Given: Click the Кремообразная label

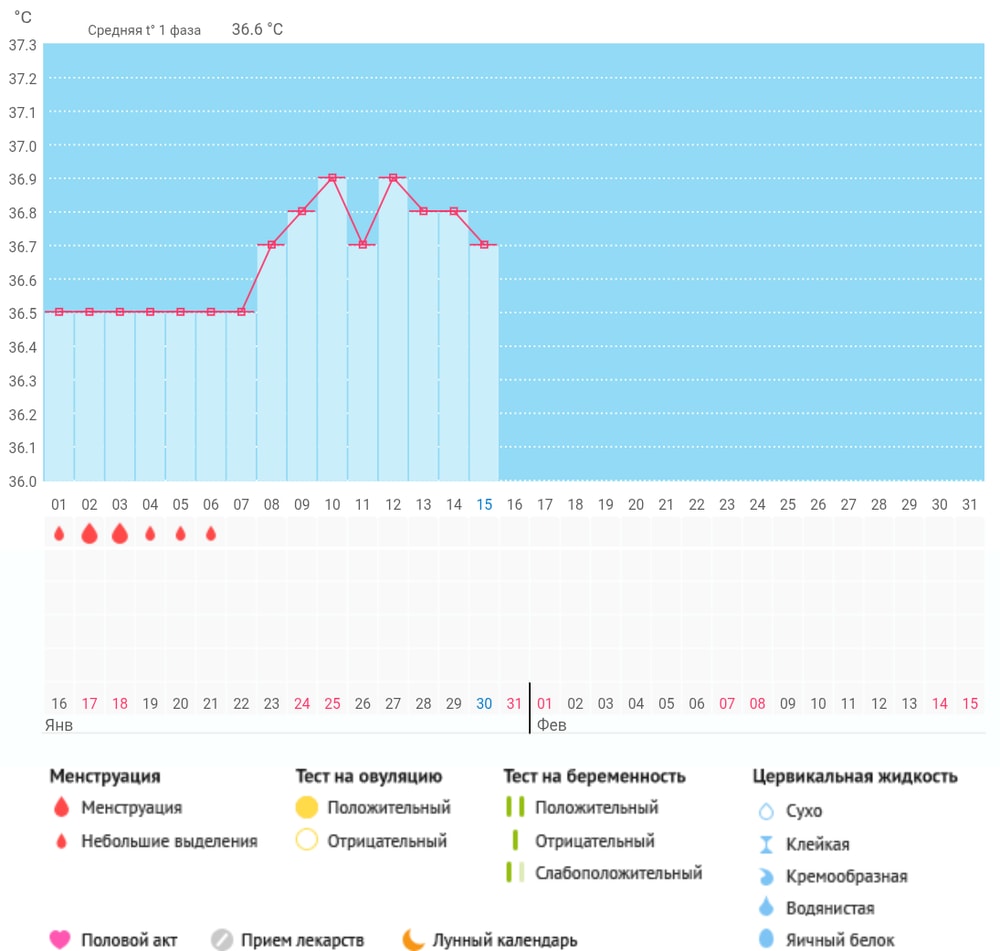Looking at the screenshot, I should click(x=846, y=876).
